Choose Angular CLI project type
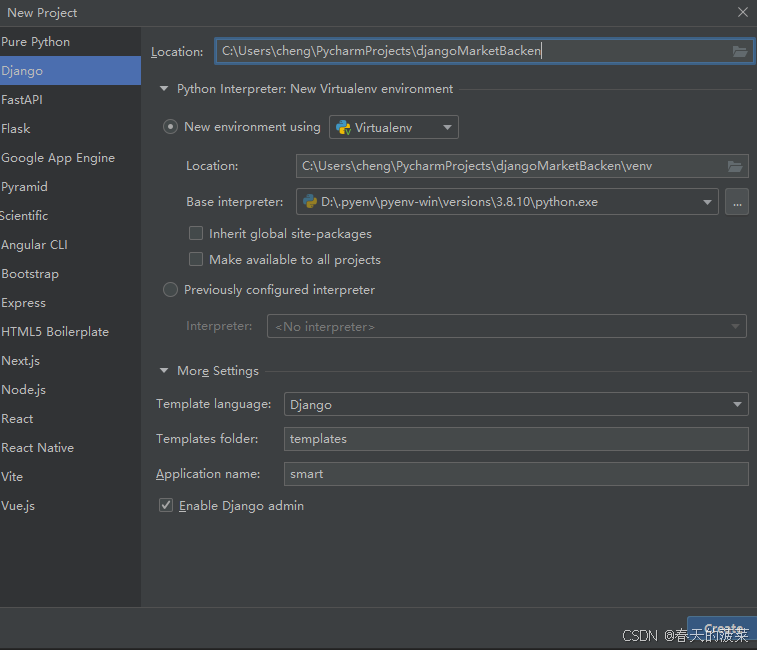The height and width of the screenshot is (650, 757). (70, 244)
